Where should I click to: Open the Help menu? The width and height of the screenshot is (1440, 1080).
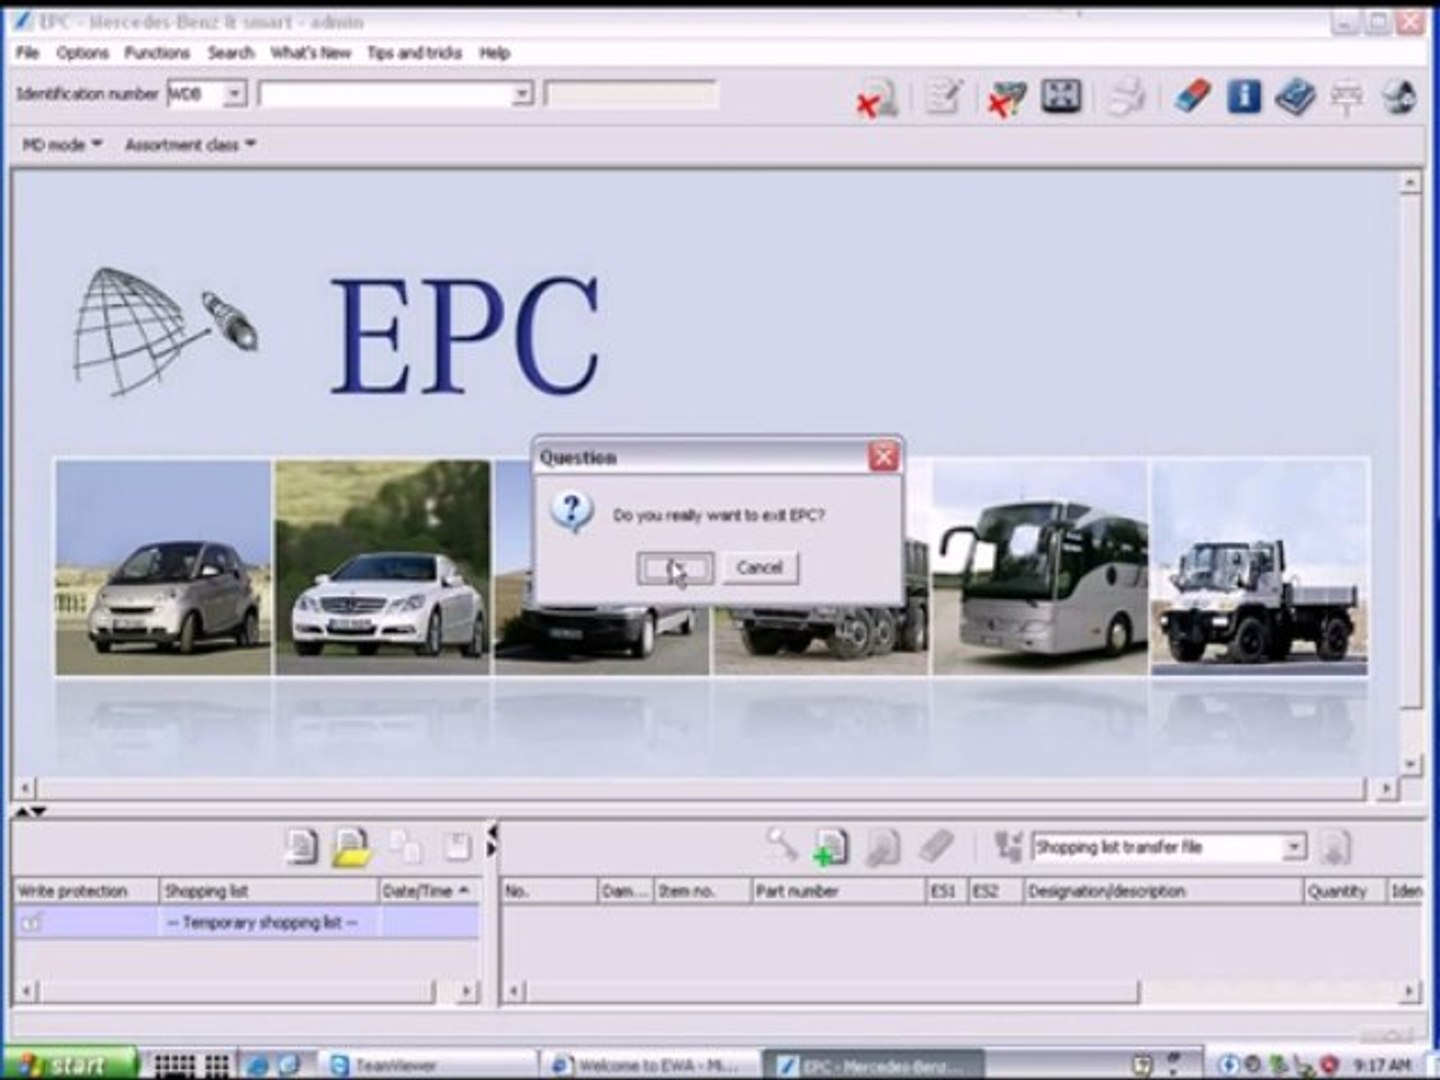point(494,53)
